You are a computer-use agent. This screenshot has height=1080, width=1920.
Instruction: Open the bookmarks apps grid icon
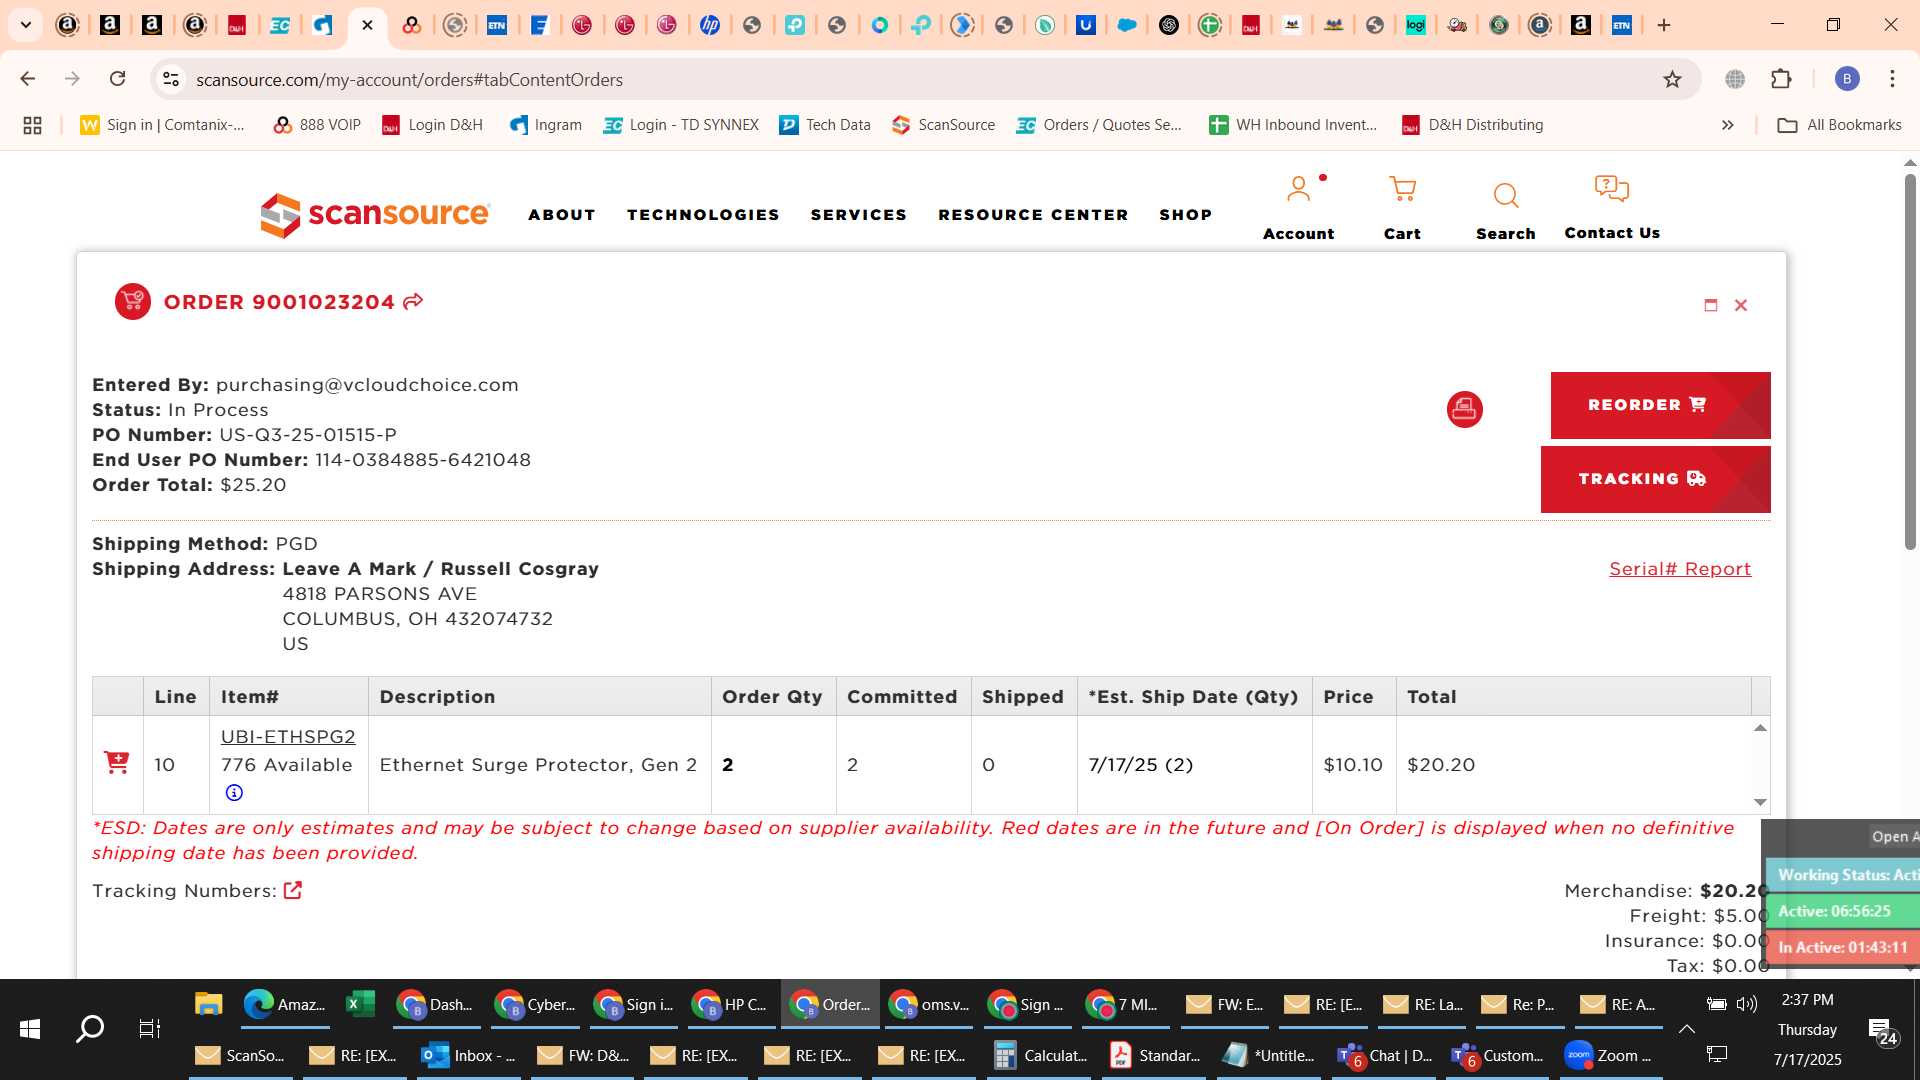click(x=32, y=125)
